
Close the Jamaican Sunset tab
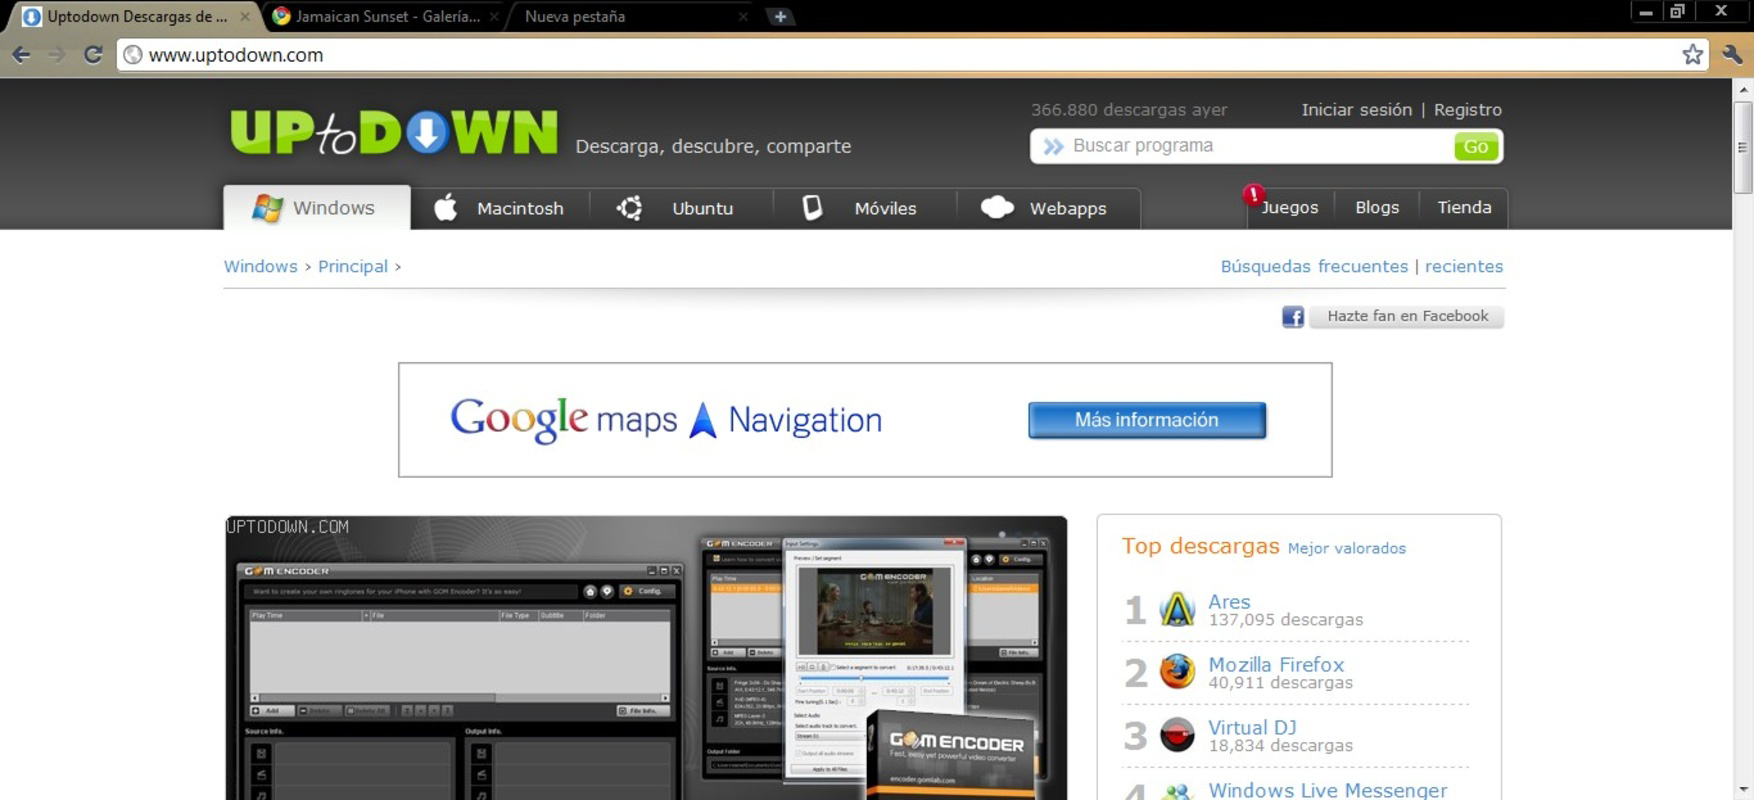[494, 16]
